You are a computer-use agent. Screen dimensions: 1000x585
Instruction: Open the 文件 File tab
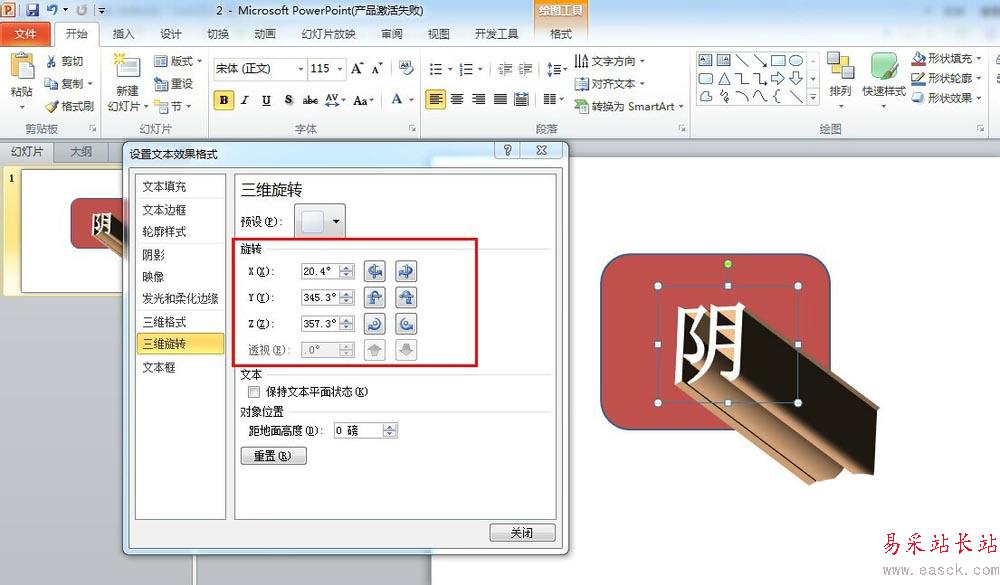[x=25, y=34]
